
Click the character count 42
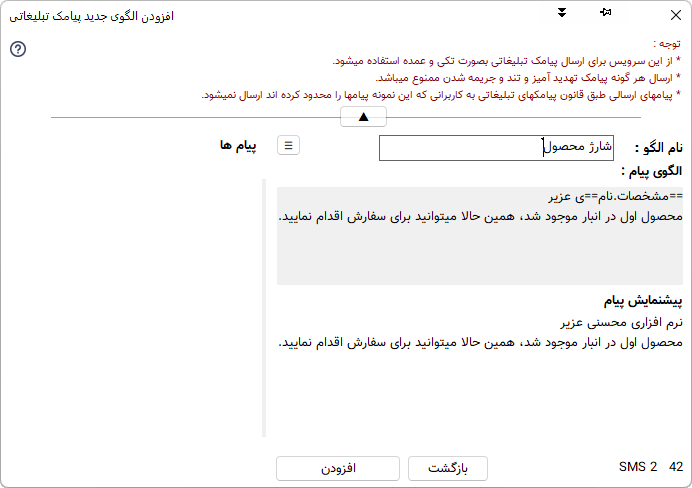[676, 467]
